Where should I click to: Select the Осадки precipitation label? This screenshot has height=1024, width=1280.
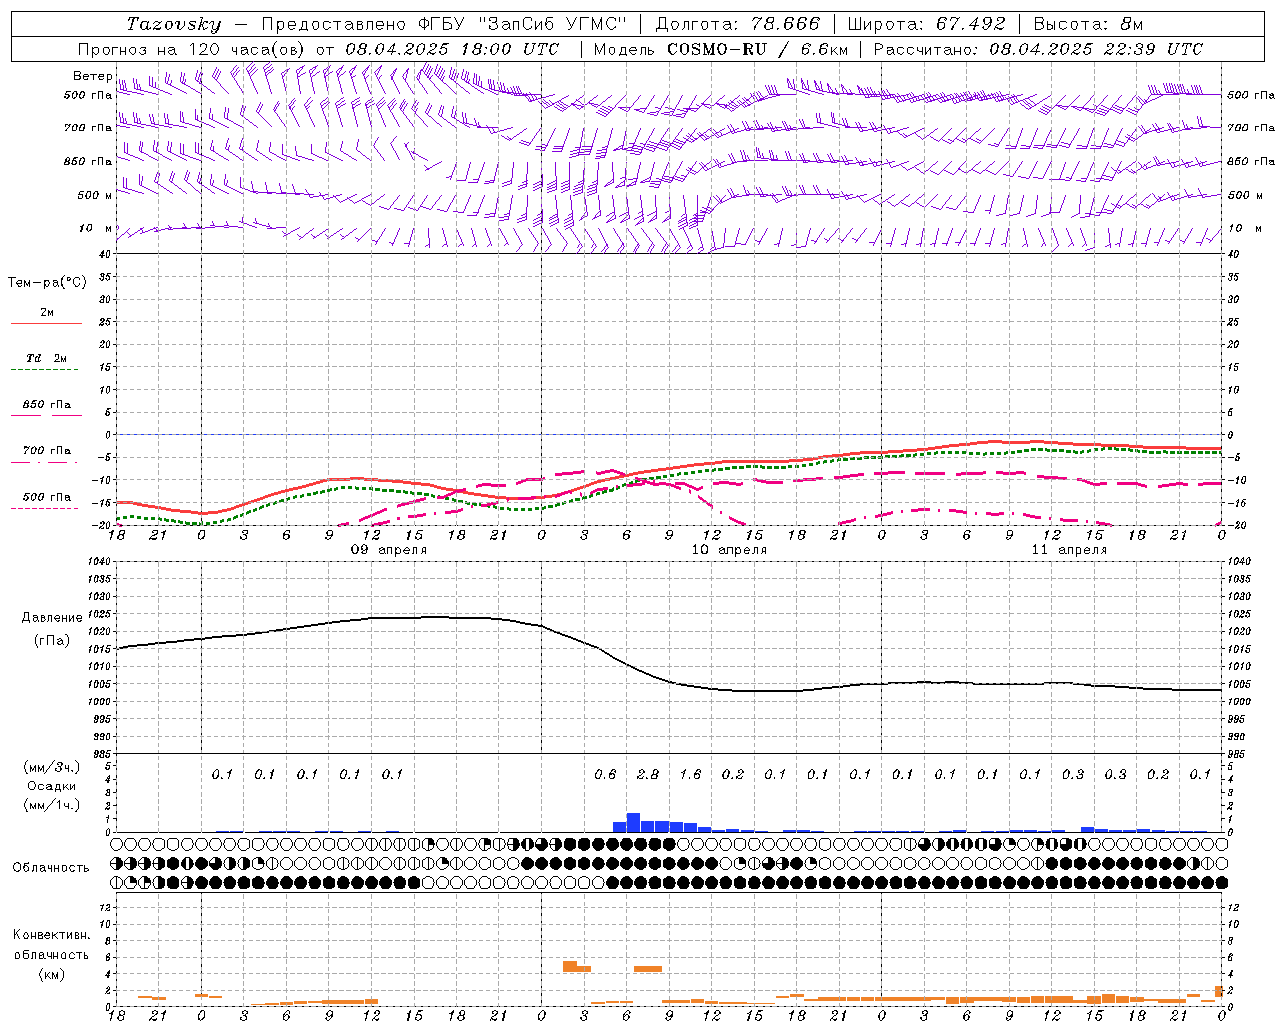[x=52, y=786]
